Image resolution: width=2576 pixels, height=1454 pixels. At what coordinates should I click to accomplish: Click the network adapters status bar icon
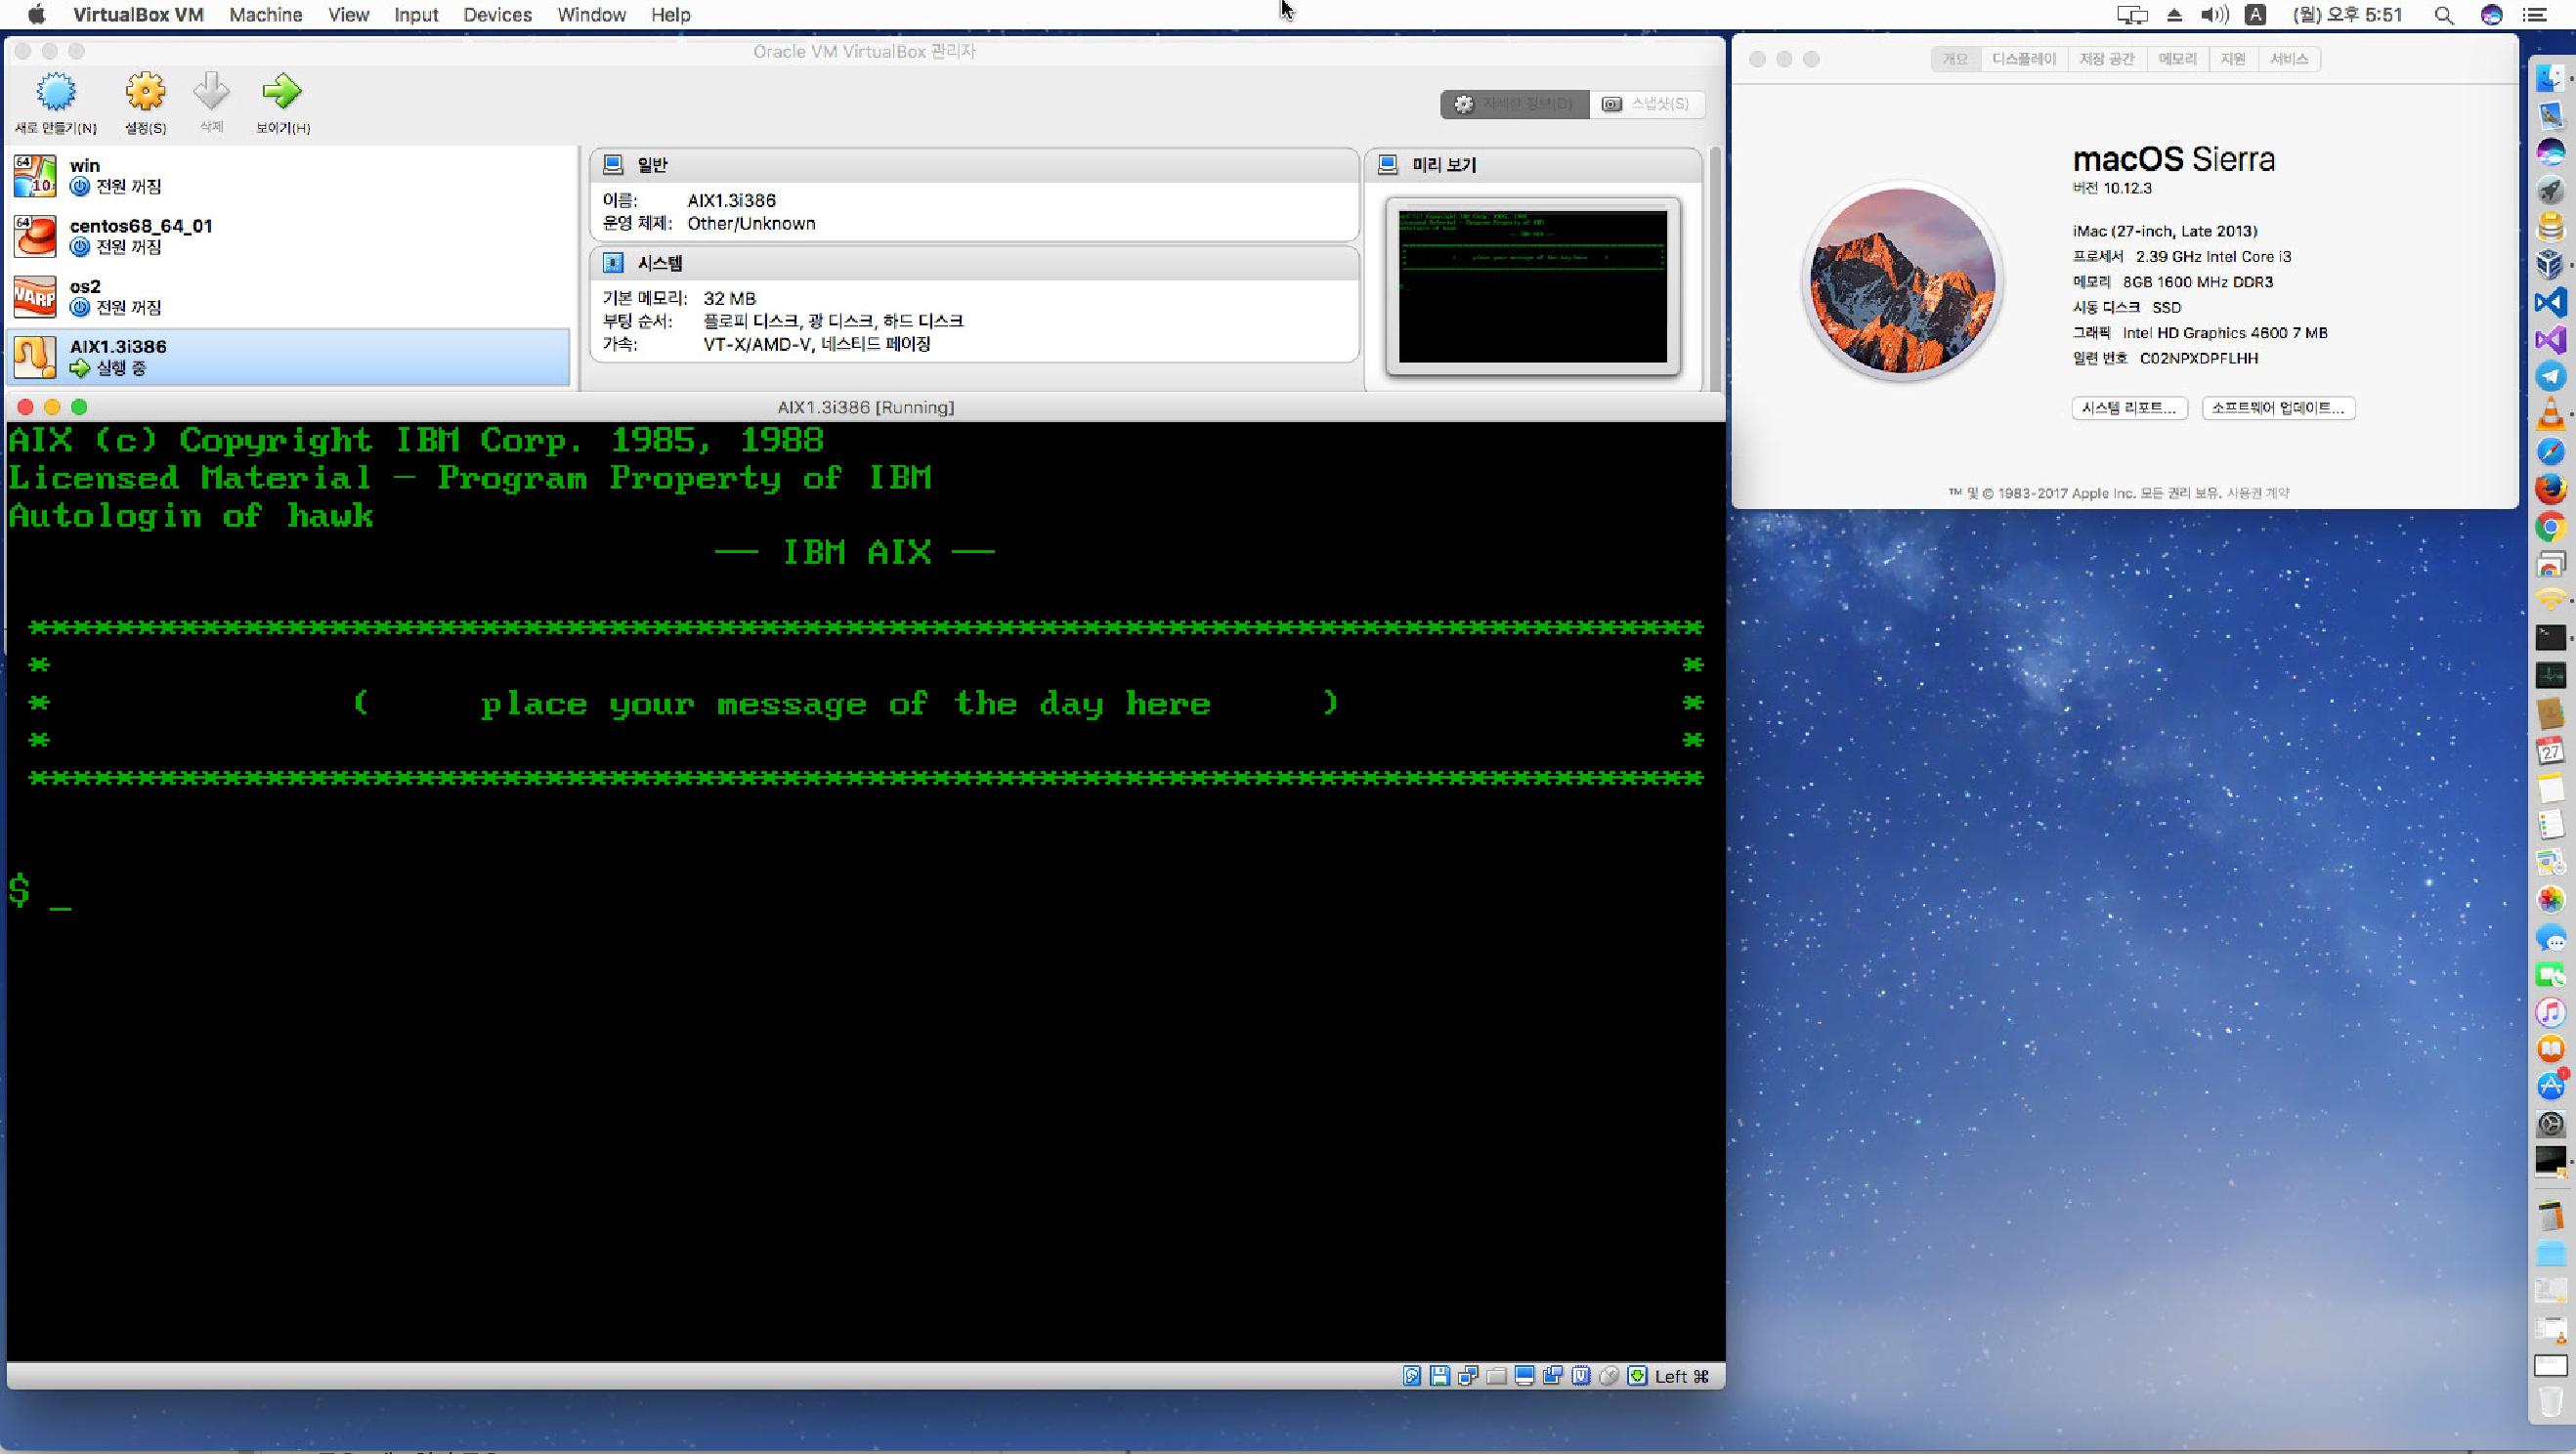pos(1468,1376)
